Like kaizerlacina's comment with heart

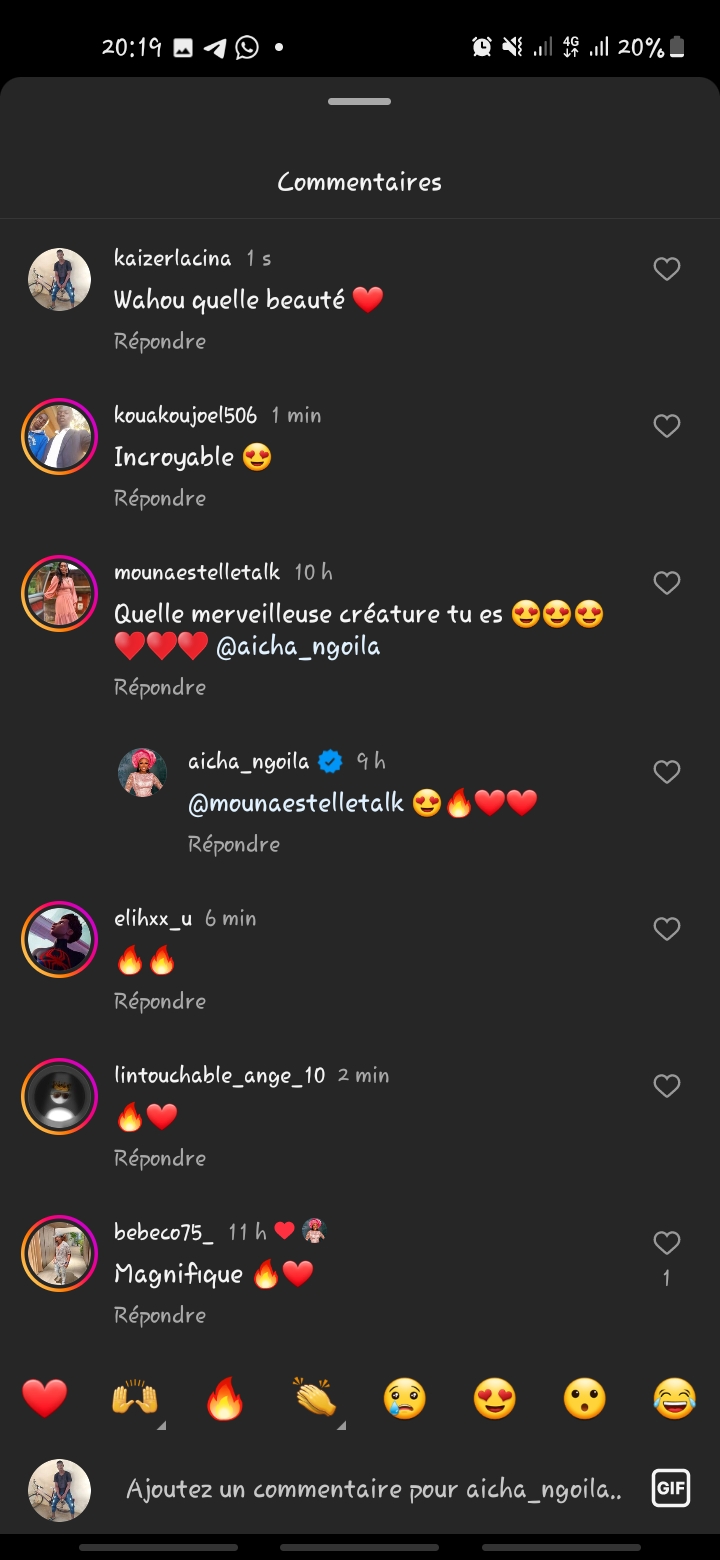pyautogui.click(x=666, y=269)
